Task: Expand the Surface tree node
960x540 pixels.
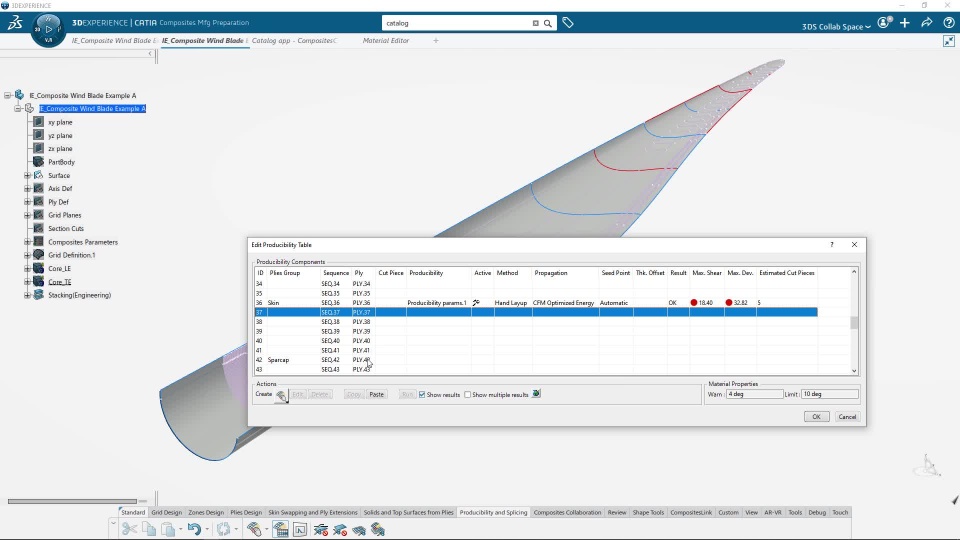Action: (x=28, y=176)
